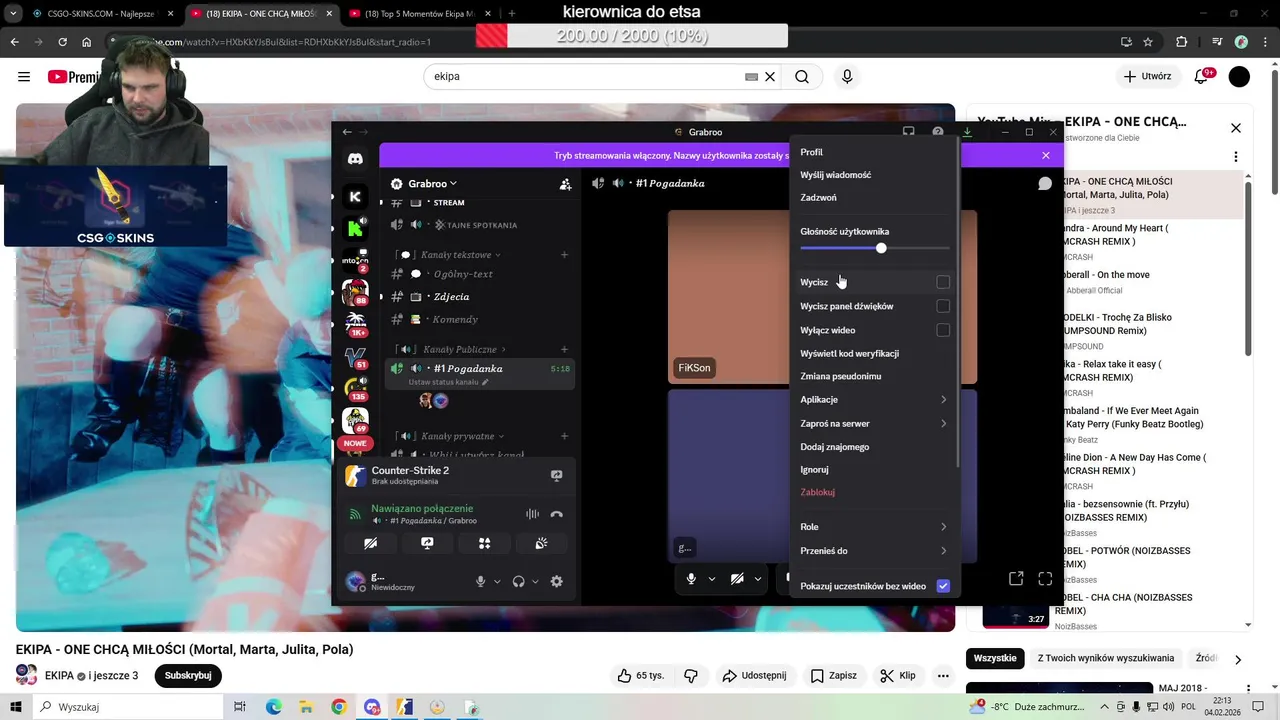1280x720 pixels.
Task: Expand Aplikacje submenu
Action: pyautogui.click(x=874, y=399)
